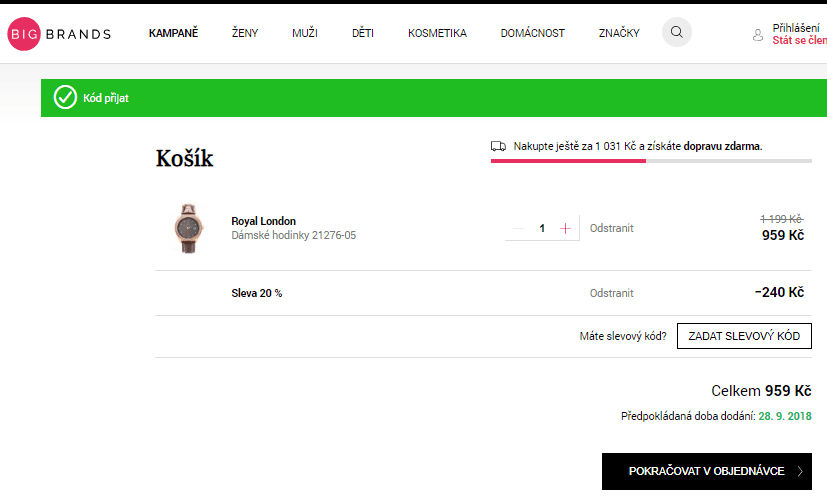Increase watch quantity with plus button

[x=566, y=228]
